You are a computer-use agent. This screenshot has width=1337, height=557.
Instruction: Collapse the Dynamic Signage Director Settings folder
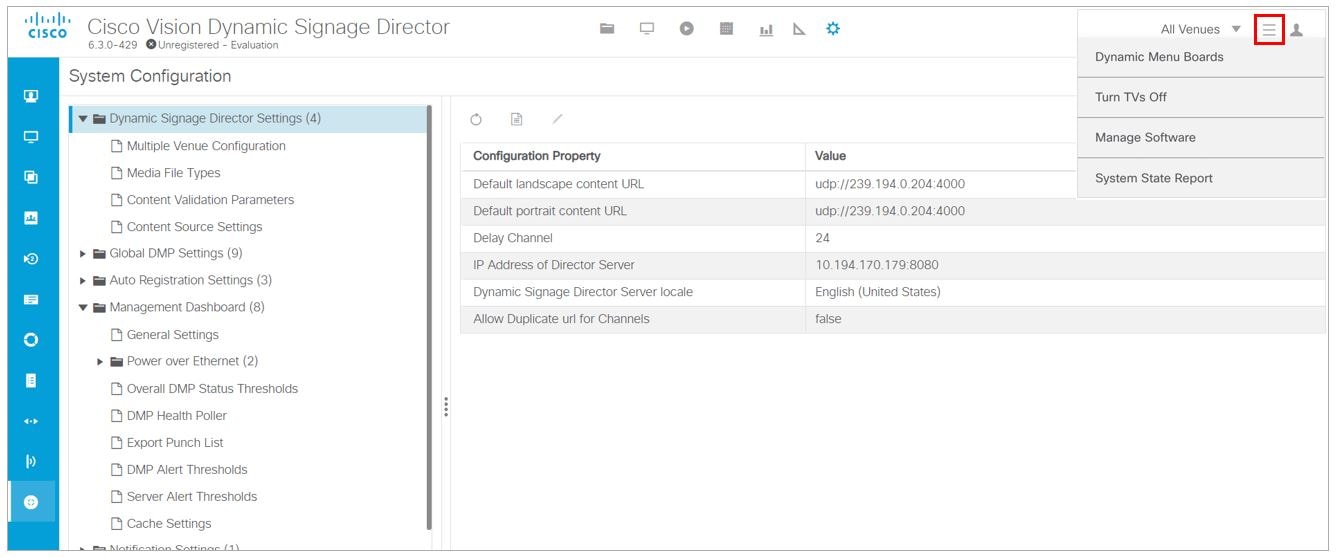click(x=84, y=119)
